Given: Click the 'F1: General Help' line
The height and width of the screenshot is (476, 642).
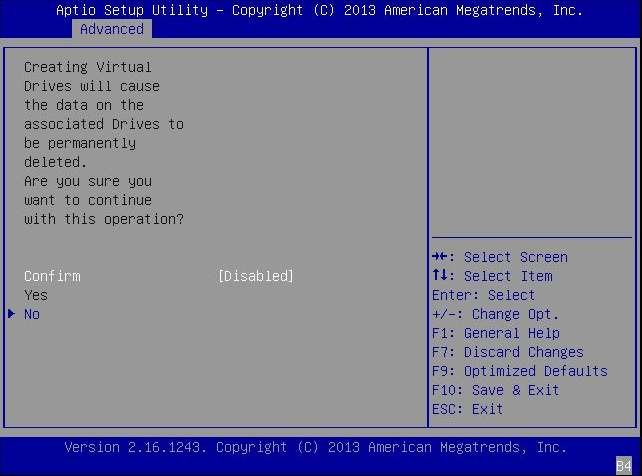Looking at the screenshot, I should click(495, 333).
